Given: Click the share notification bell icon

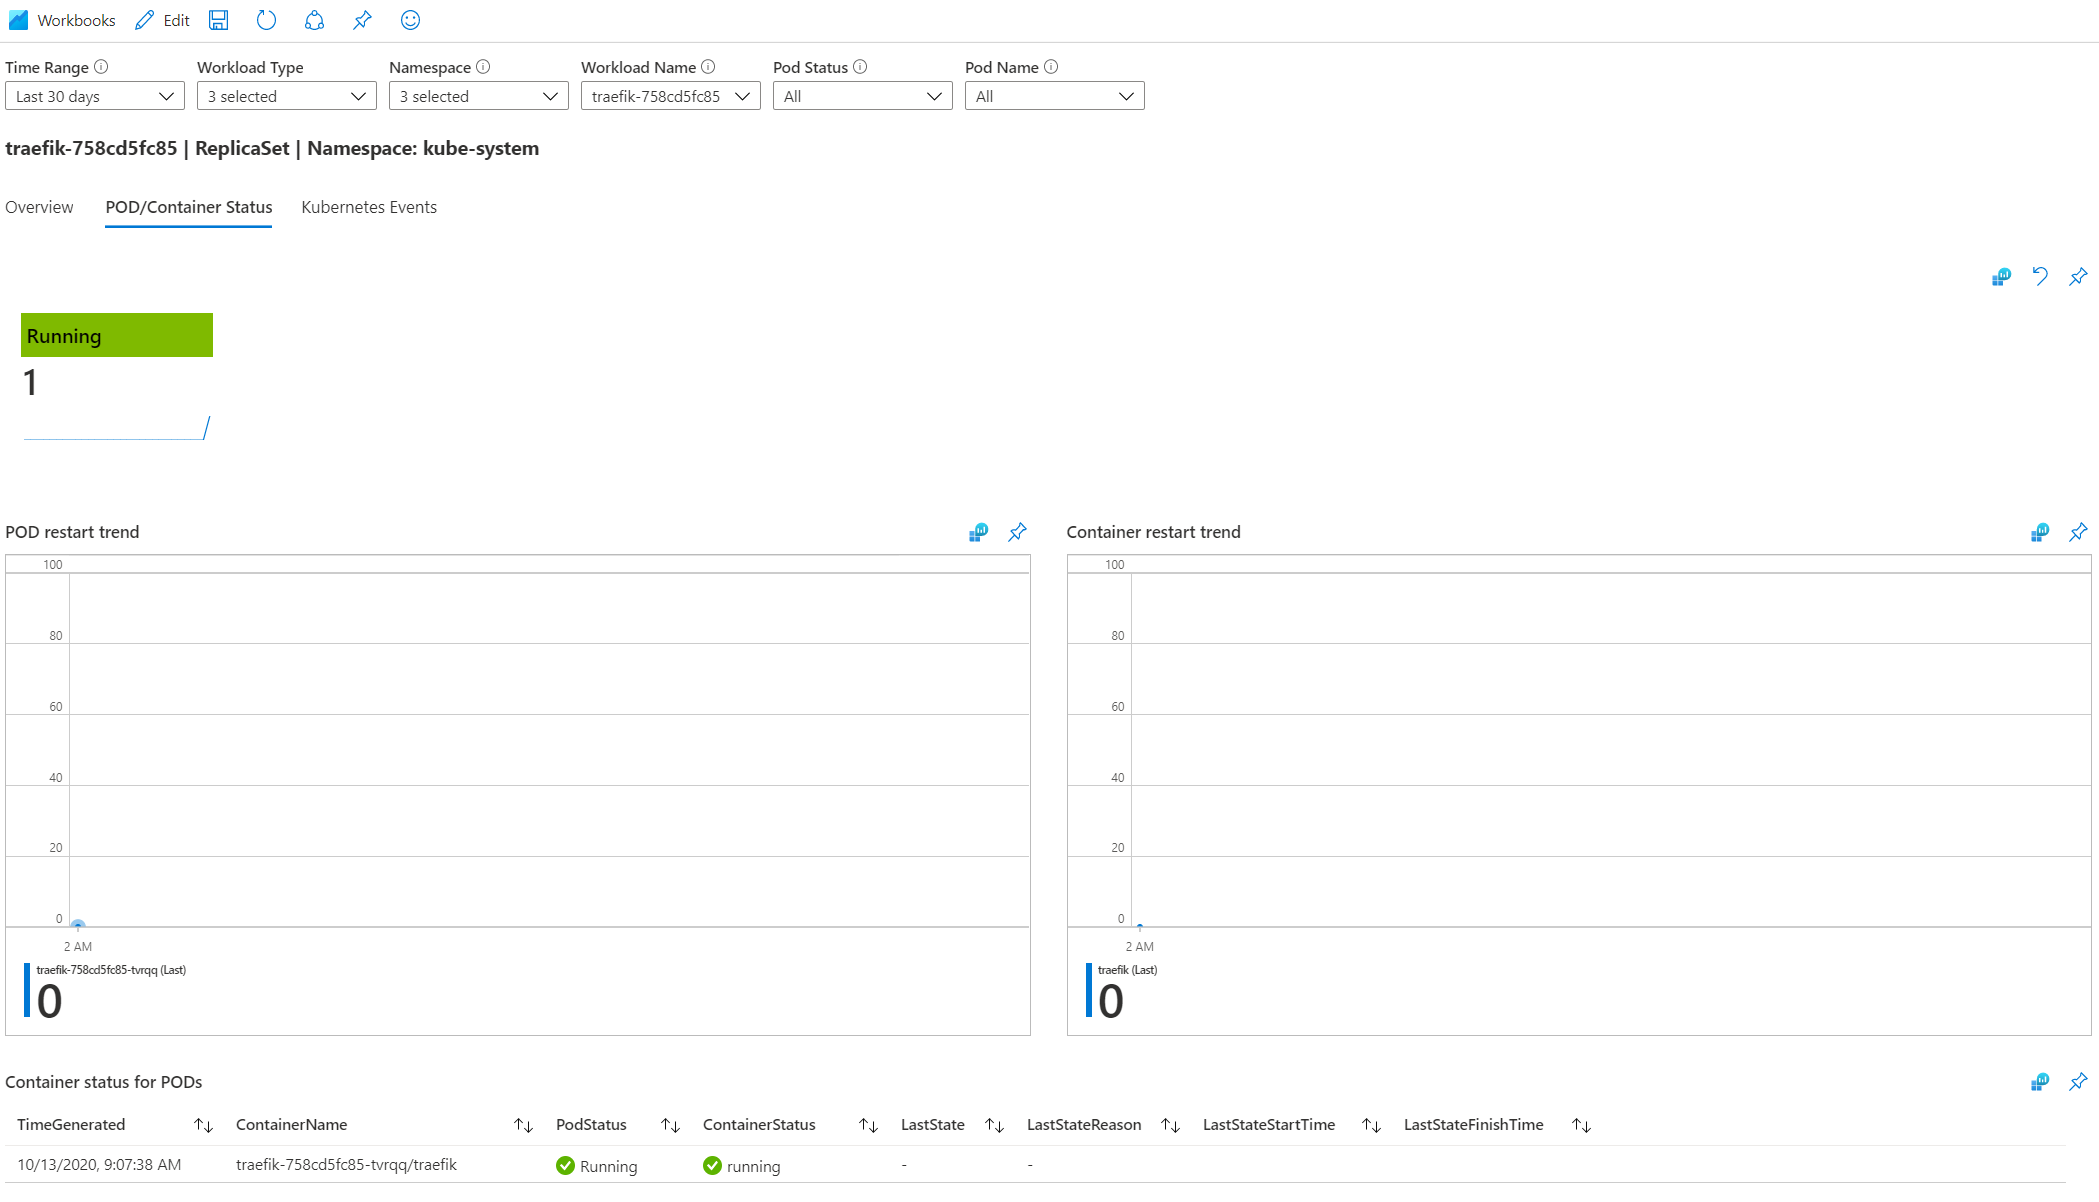Looking at the screenshot, I should point(314,20).
